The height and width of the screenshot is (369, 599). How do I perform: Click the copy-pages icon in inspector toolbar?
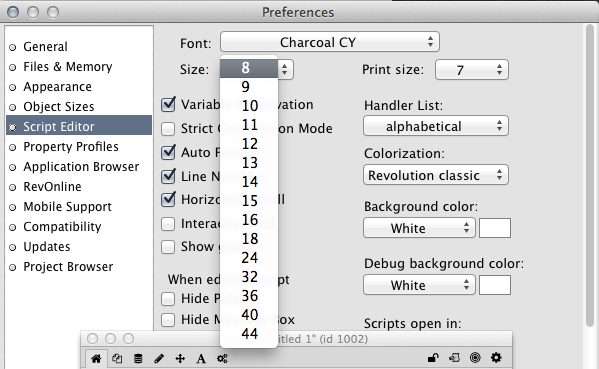pyautogui.click(x=117, y=358)
